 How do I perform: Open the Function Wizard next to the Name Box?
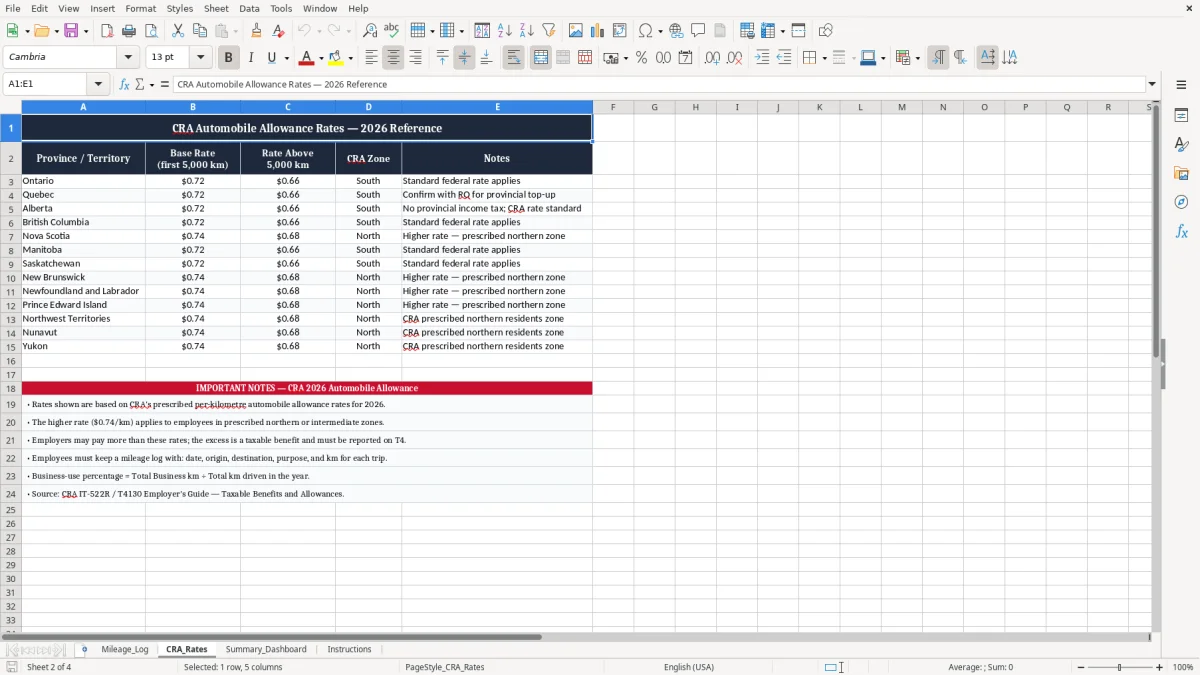pyautogui.click(x=125, y=85)
